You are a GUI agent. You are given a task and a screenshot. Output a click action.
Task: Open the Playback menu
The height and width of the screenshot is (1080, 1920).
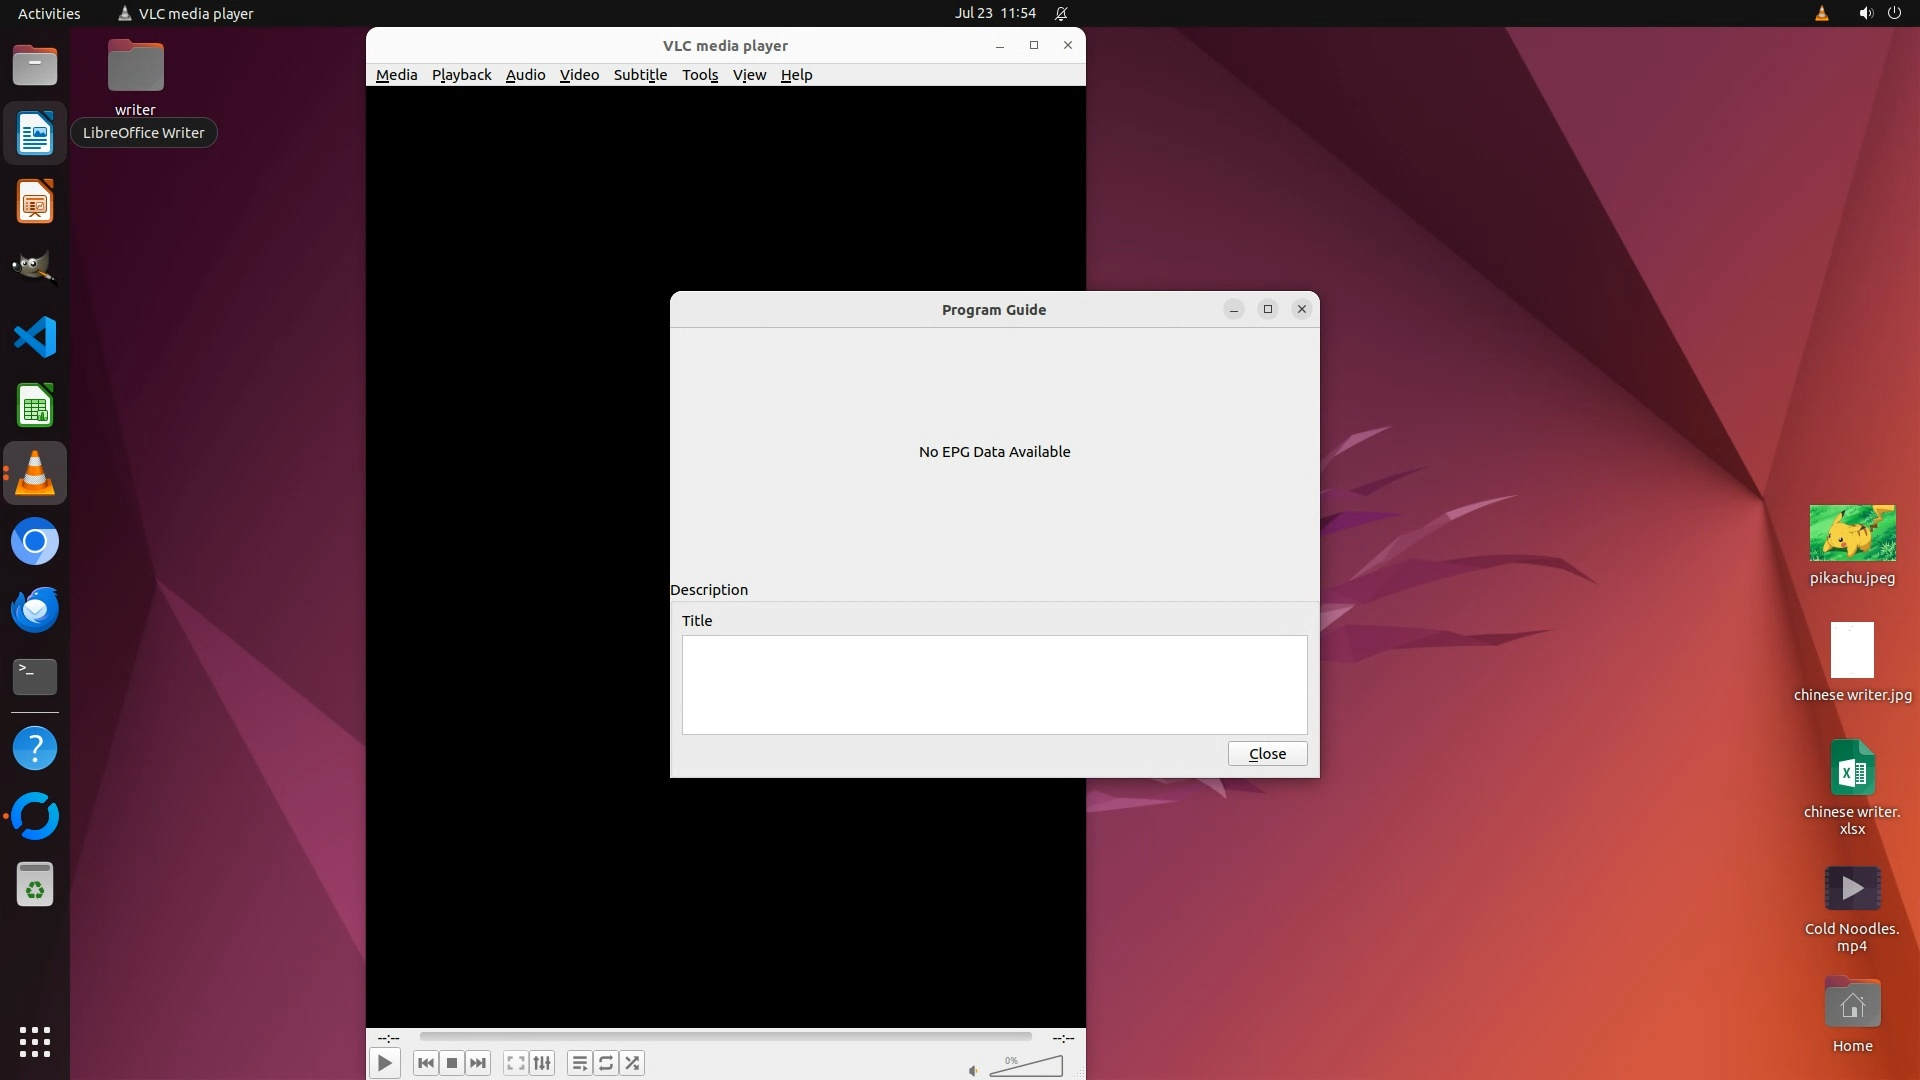point(461,75)
